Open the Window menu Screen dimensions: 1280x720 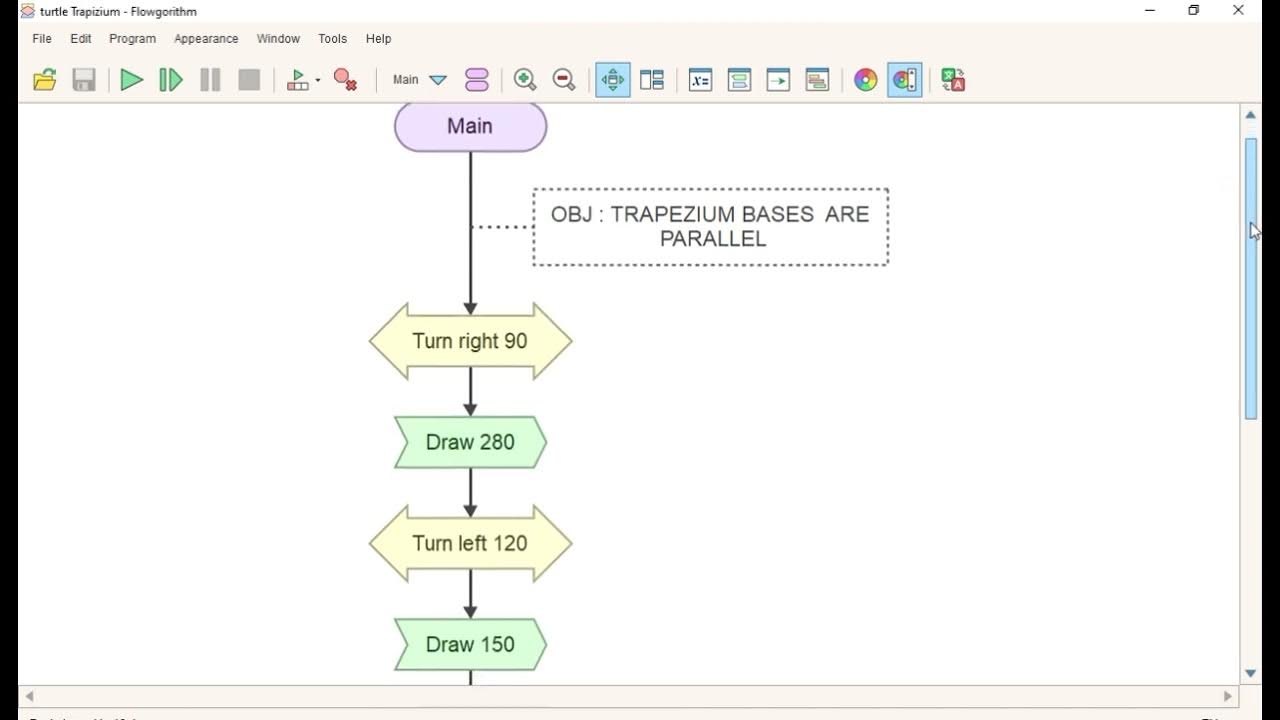[278, 38]
